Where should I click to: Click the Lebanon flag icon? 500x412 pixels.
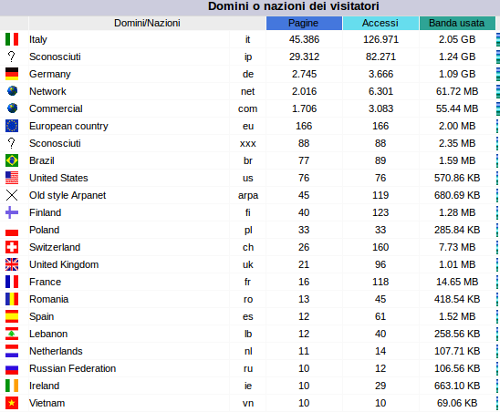[x=12, y=334]
